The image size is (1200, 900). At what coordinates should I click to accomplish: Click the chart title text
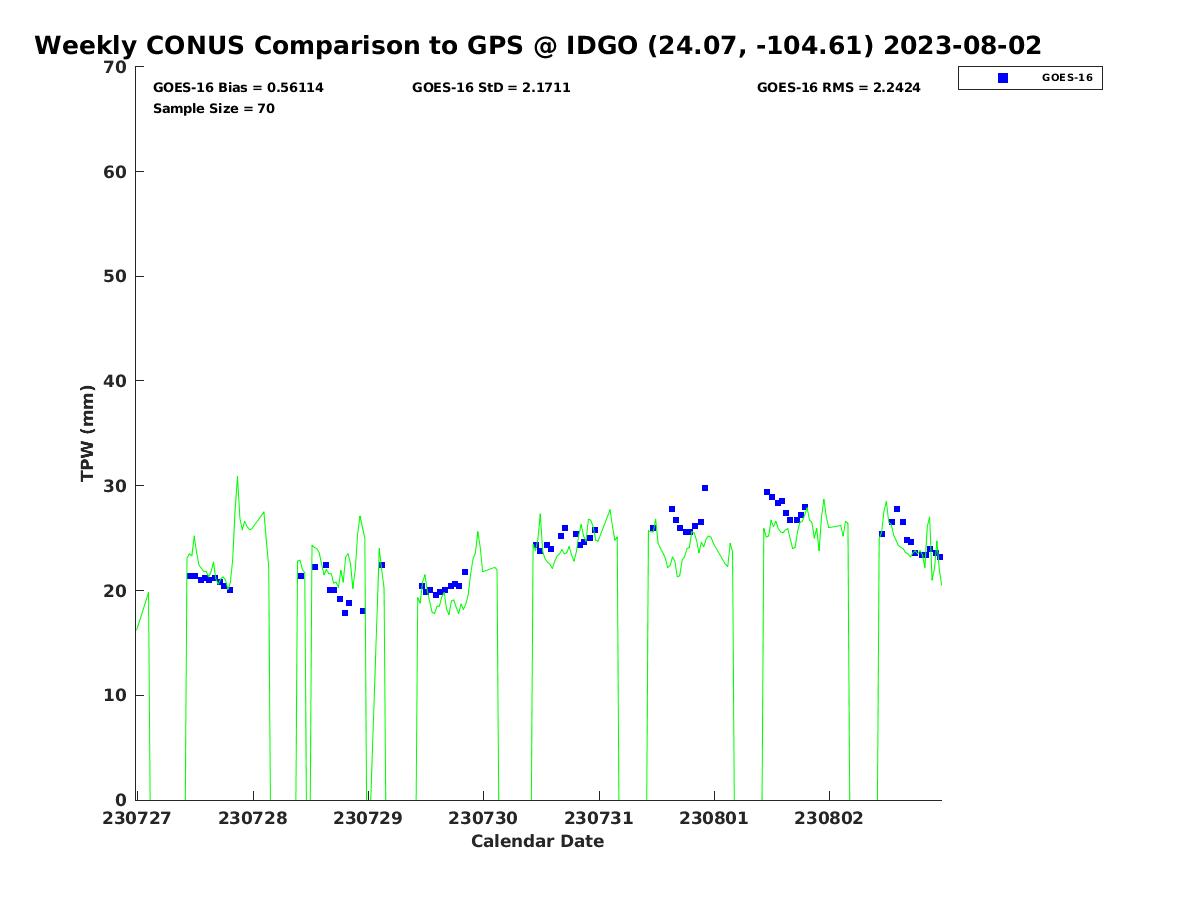[538, 46]
